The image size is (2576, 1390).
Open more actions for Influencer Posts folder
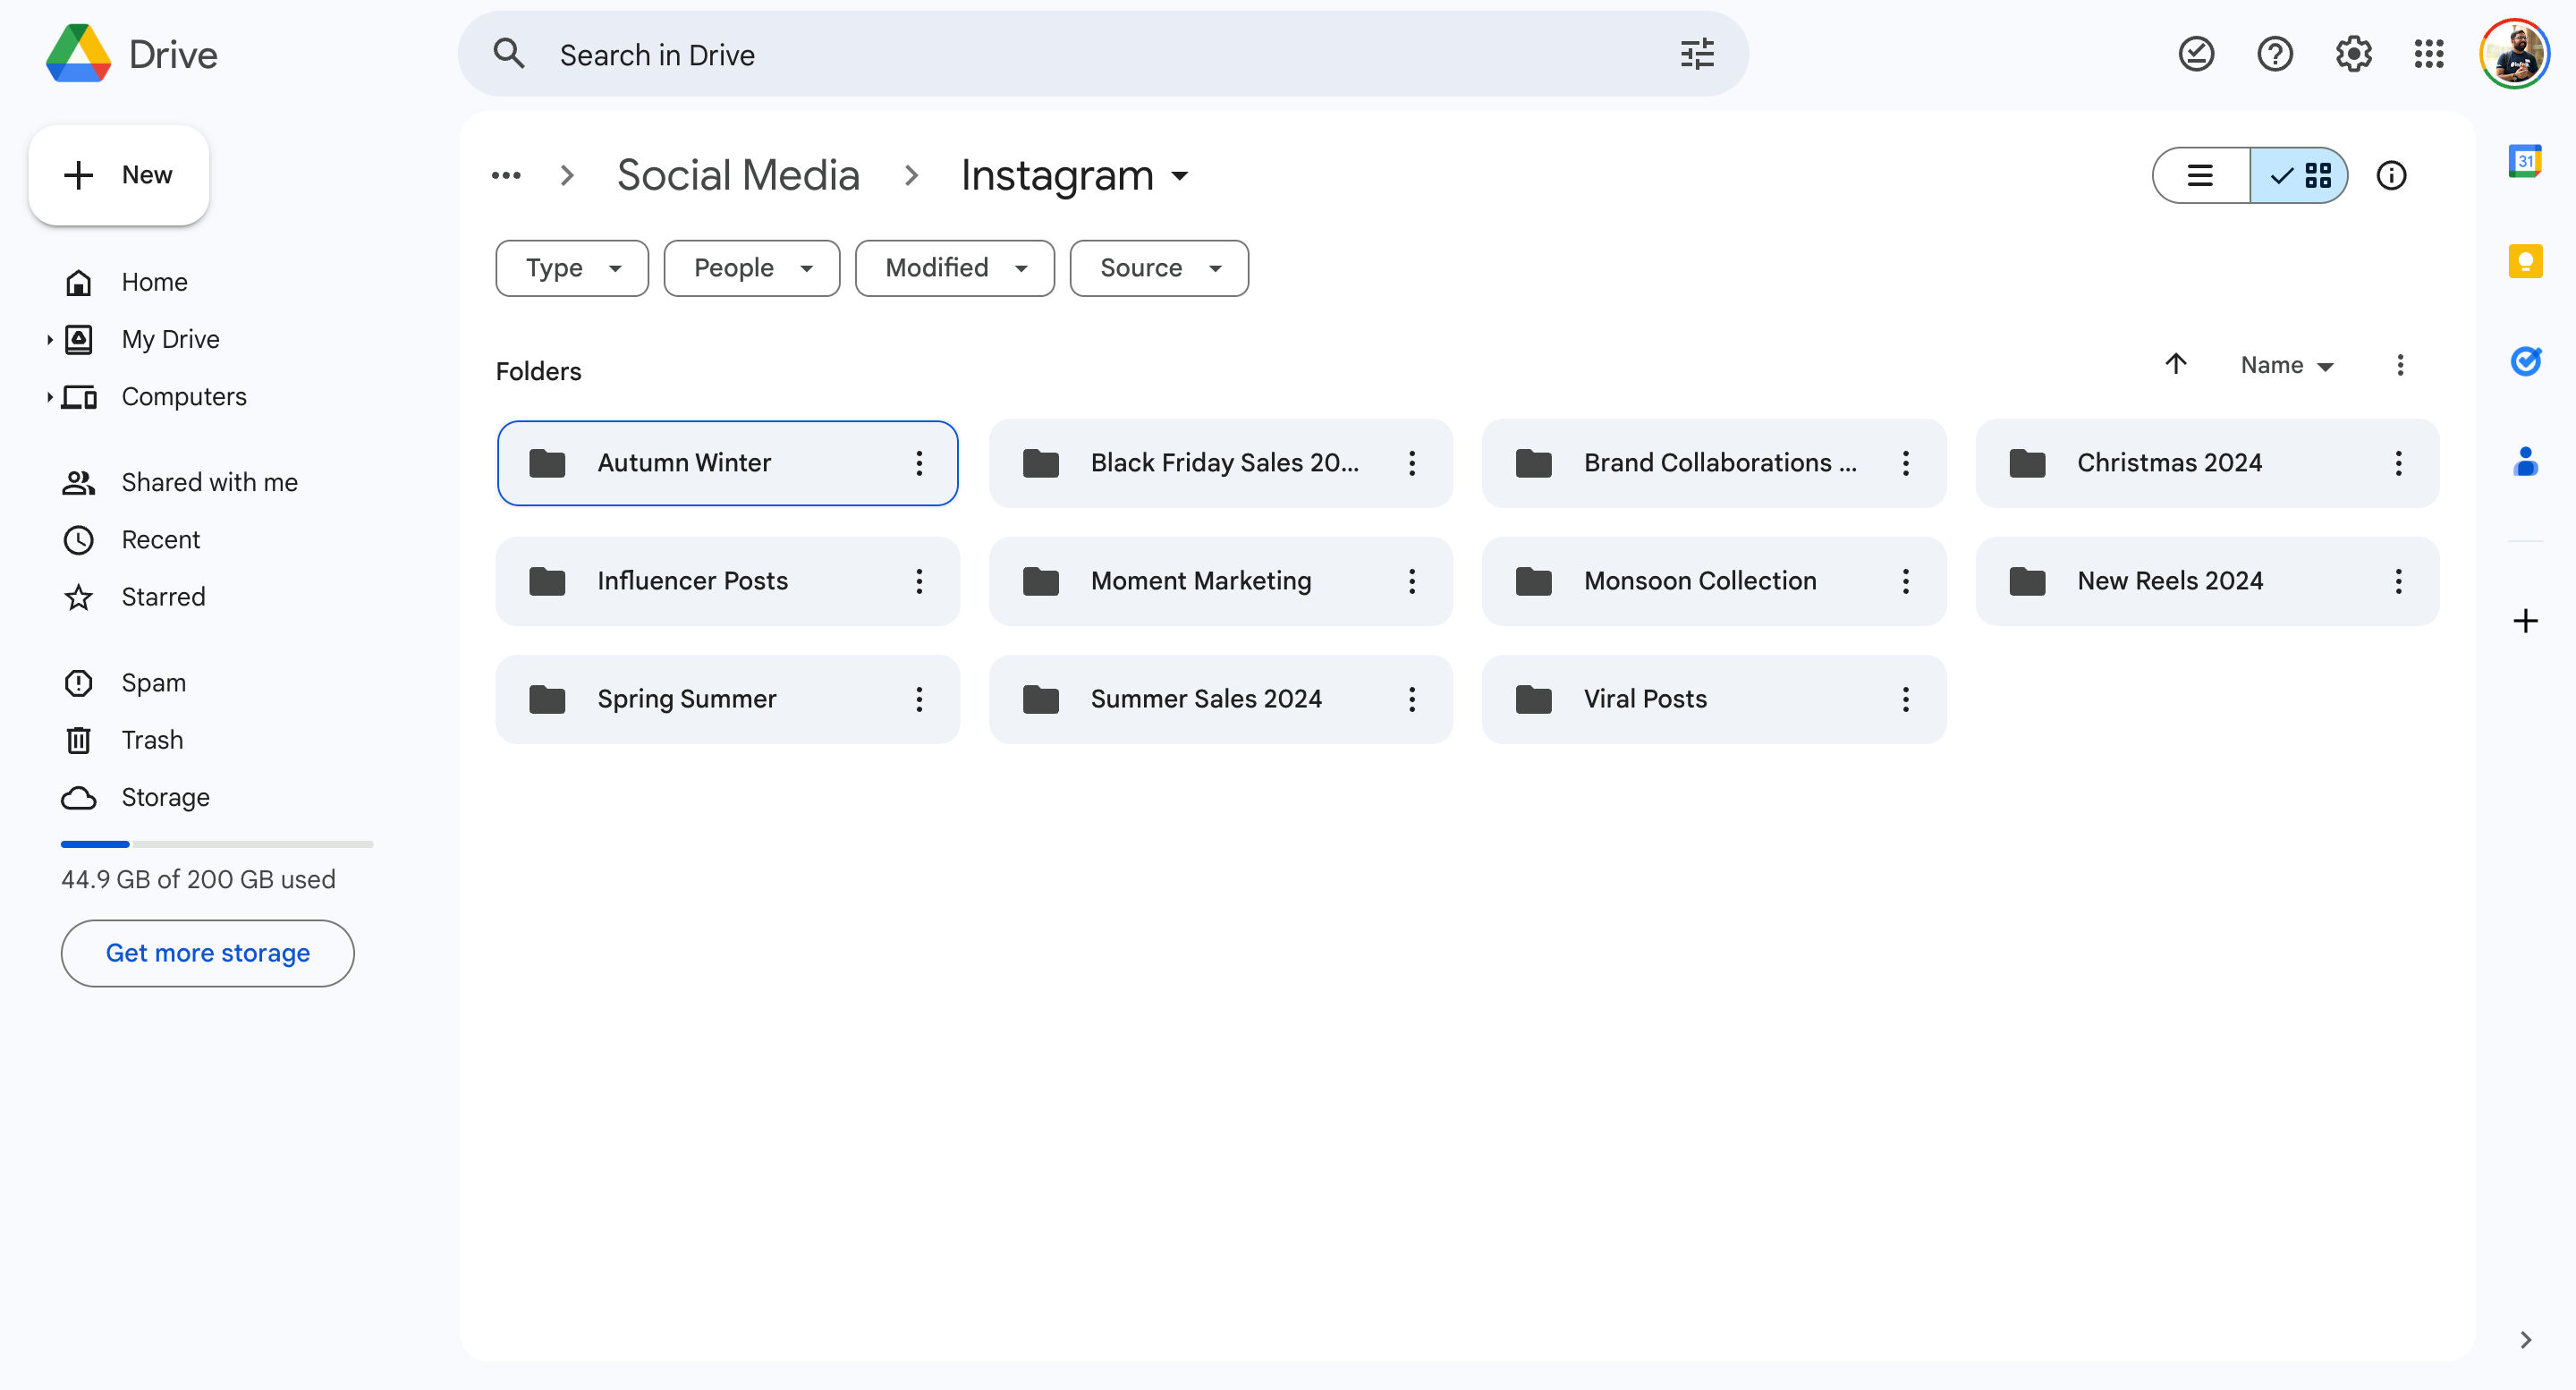(919, 581)
